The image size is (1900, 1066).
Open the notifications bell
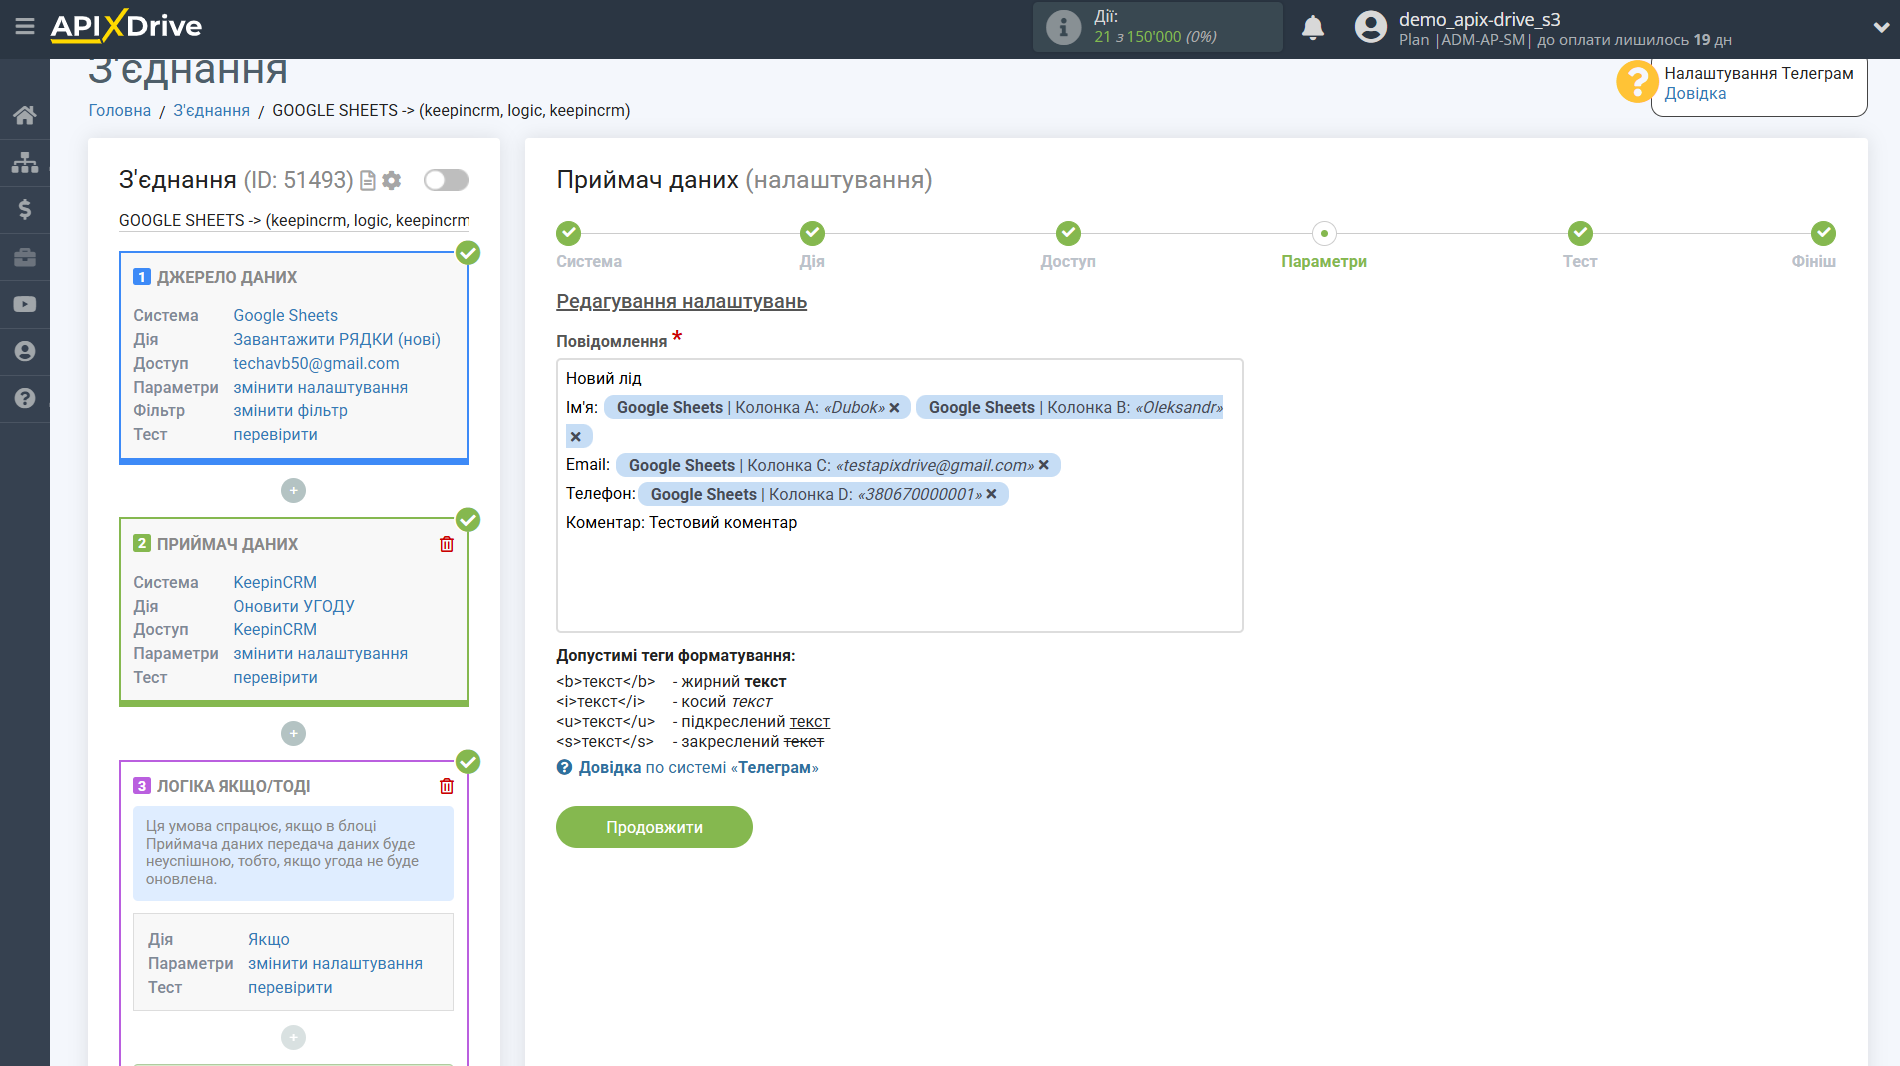coord(1313,27)
